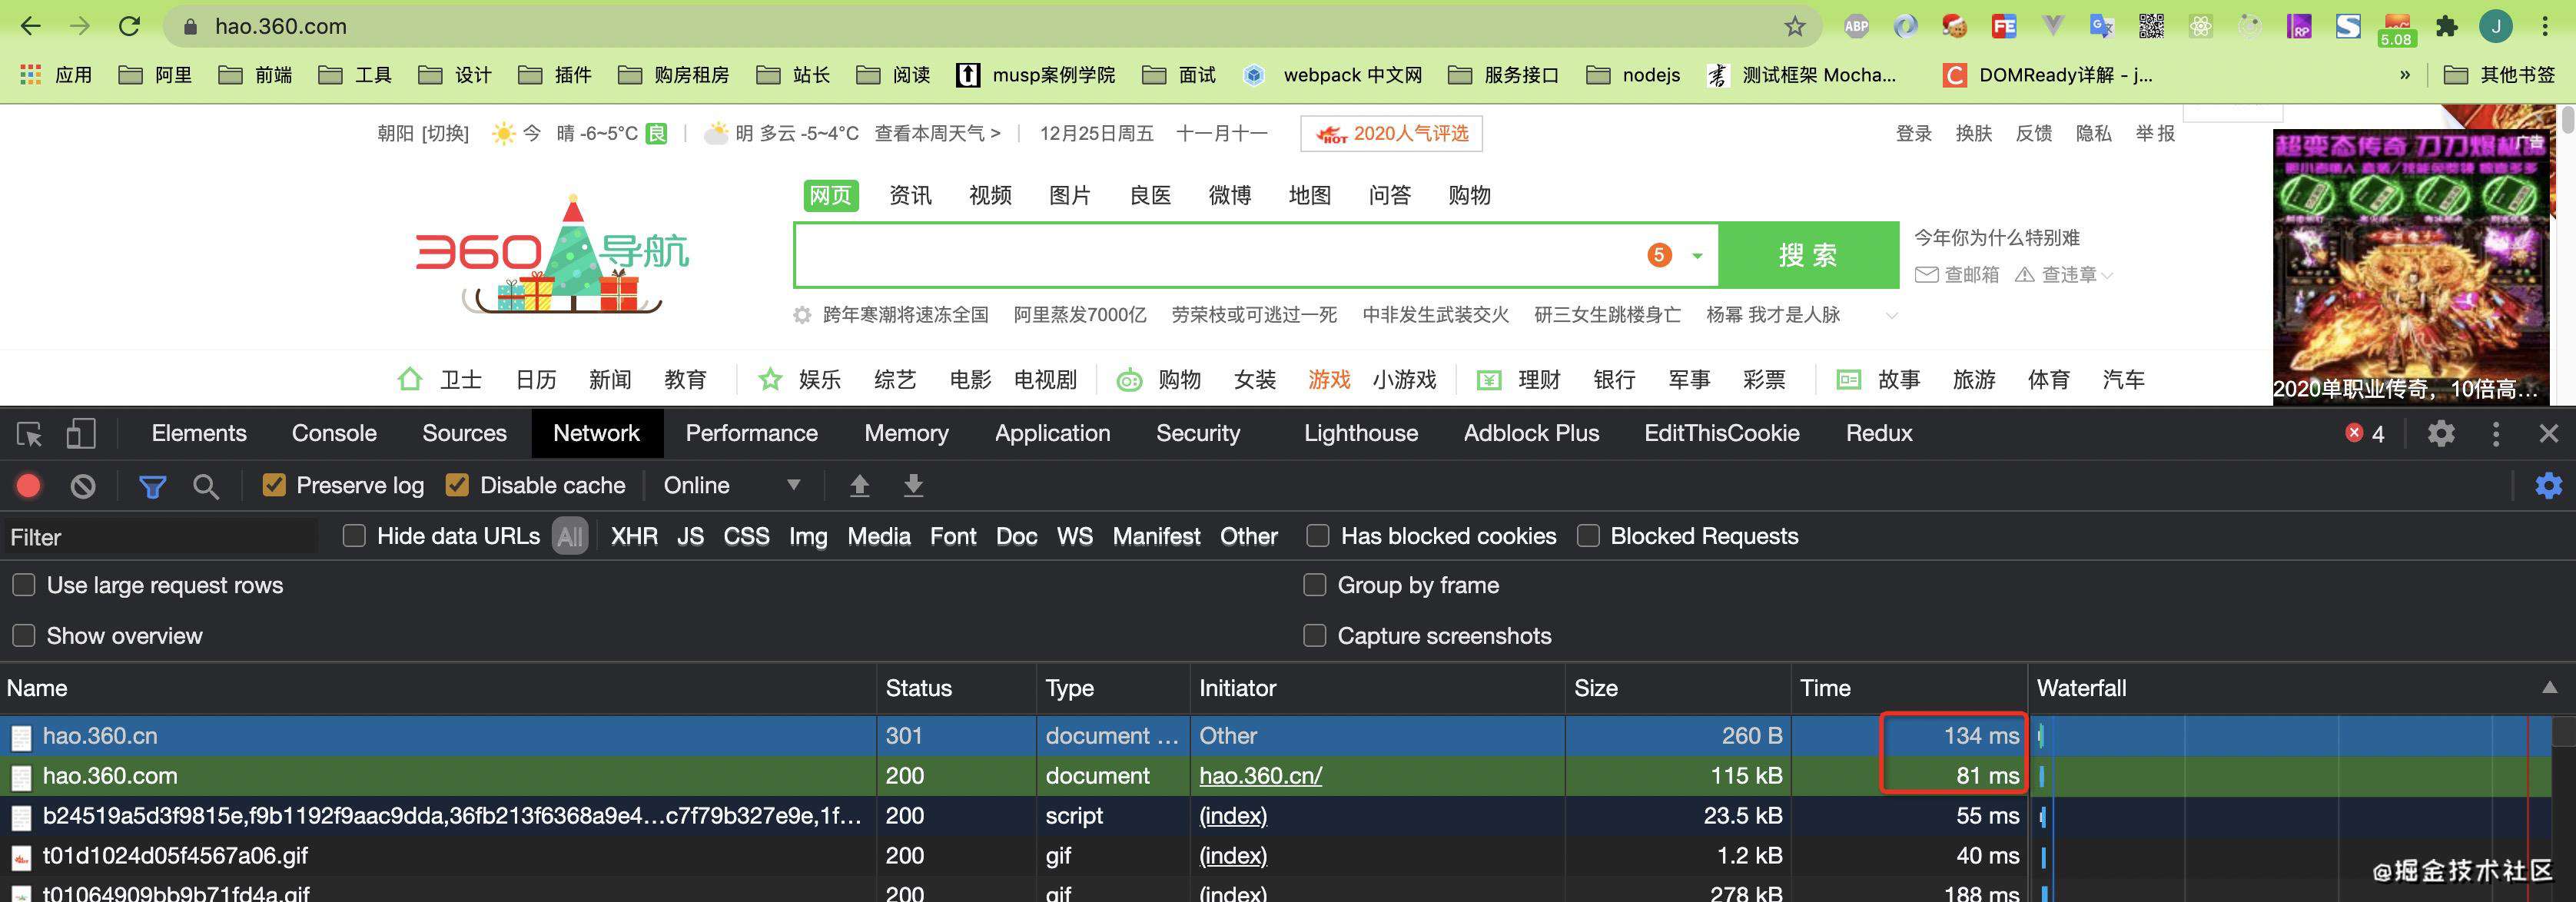Enable Hide data URLs
2576x902 pixels.
pos(354,536)
